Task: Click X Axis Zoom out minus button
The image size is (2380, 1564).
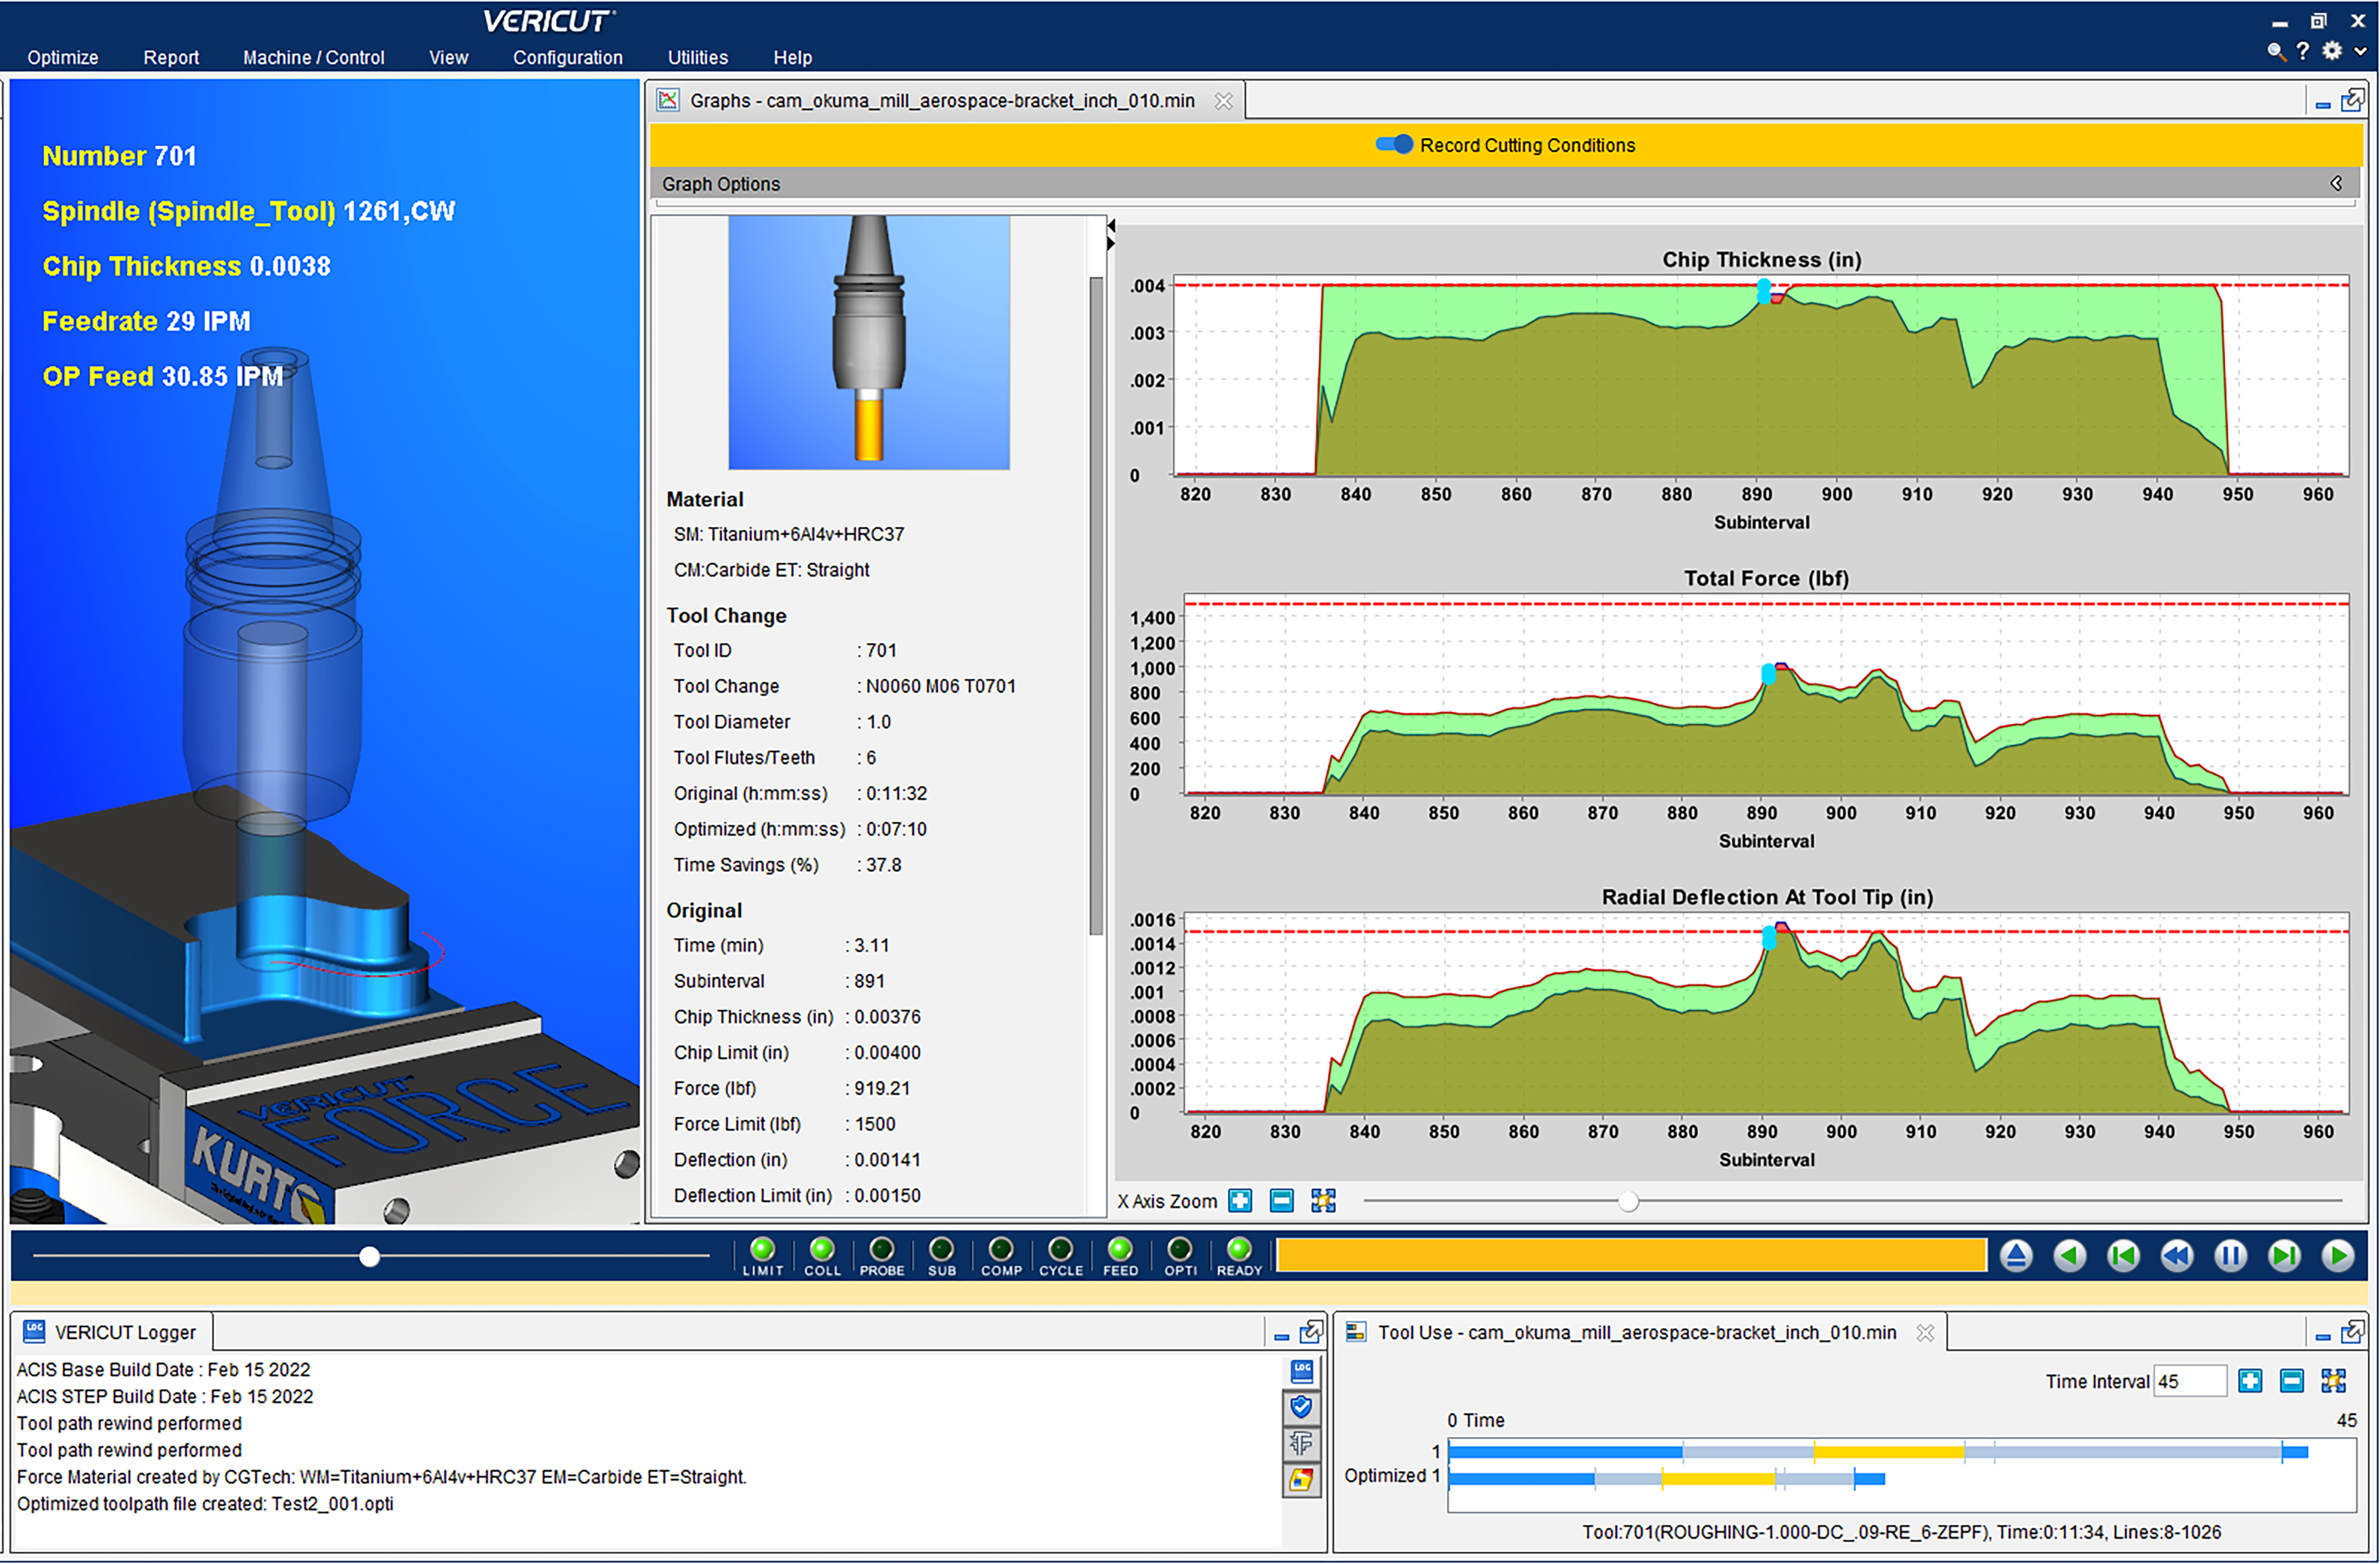Action: [1281, 1201]
